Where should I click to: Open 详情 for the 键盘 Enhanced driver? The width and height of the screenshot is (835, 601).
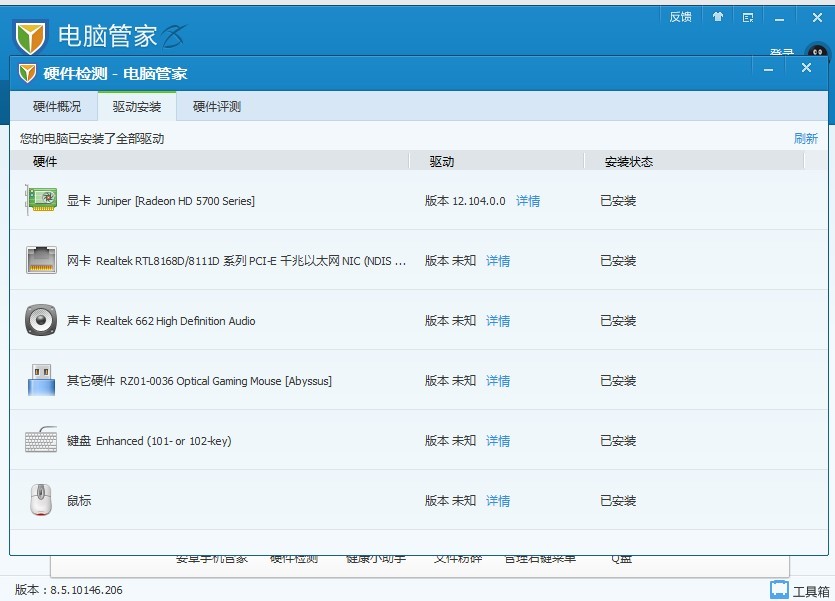498,441
